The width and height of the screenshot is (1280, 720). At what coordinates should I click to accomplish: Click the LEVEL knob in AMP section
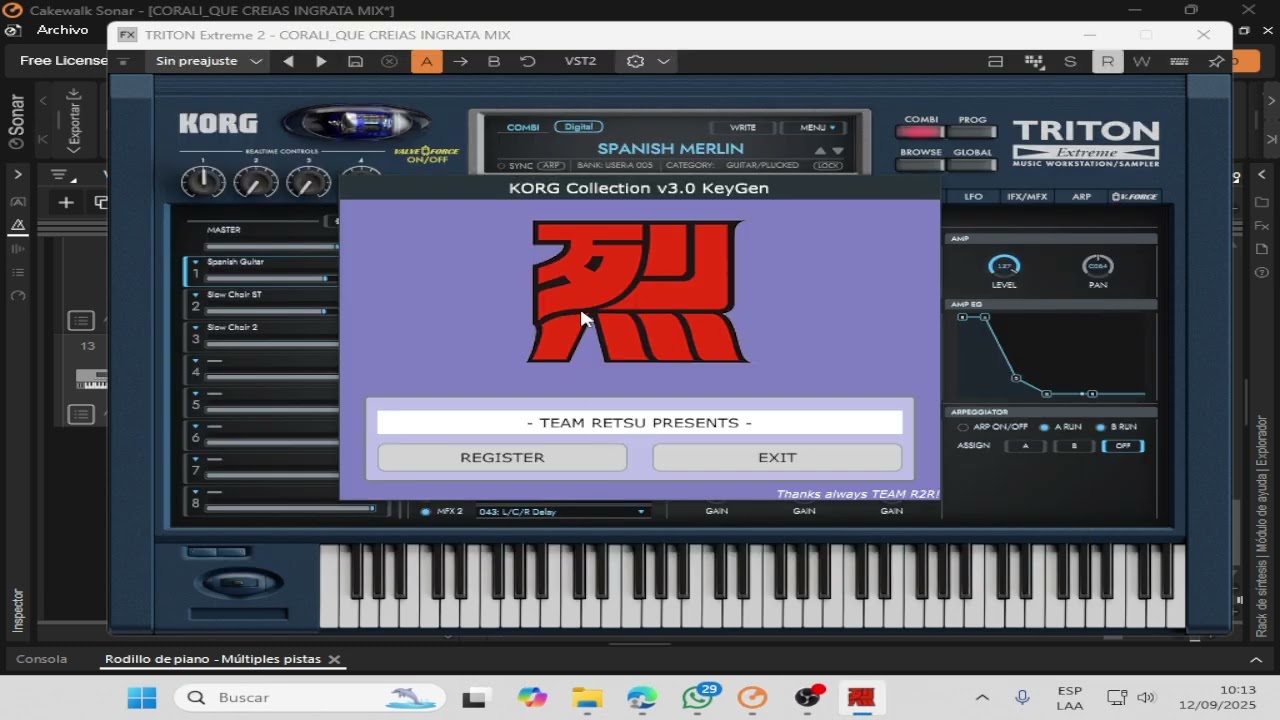pyautogui.click(x=1004, y=266)
